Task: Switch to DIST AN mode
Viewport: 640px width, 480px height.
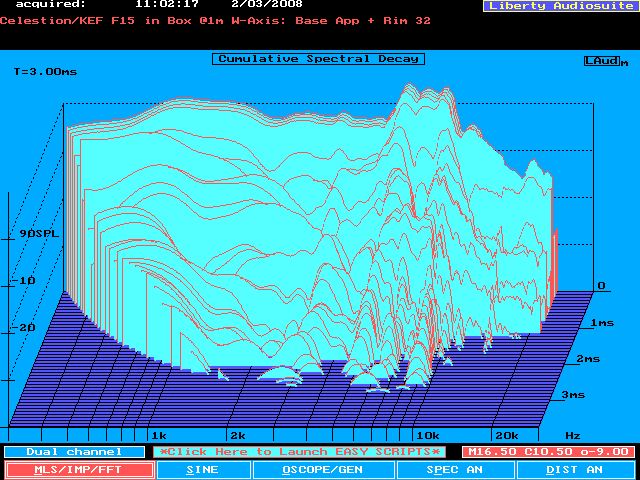Action: click(x=574, y=469)
